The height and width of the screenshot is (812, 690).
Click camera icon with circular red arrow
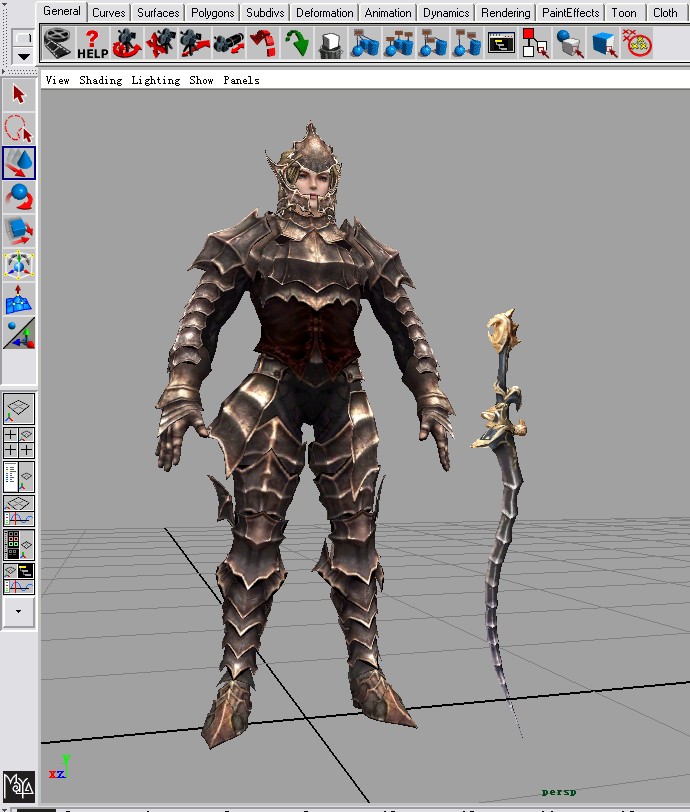click(x=126, y=44)
